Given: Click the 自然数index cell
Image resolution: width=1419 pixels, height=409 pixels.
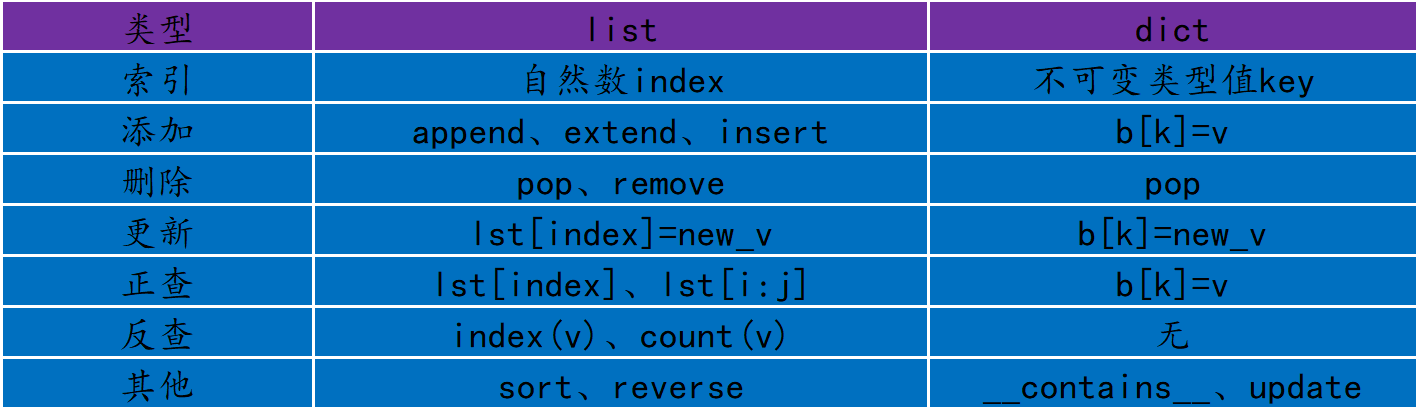Looking at the screenshot, I should point(621,80).
